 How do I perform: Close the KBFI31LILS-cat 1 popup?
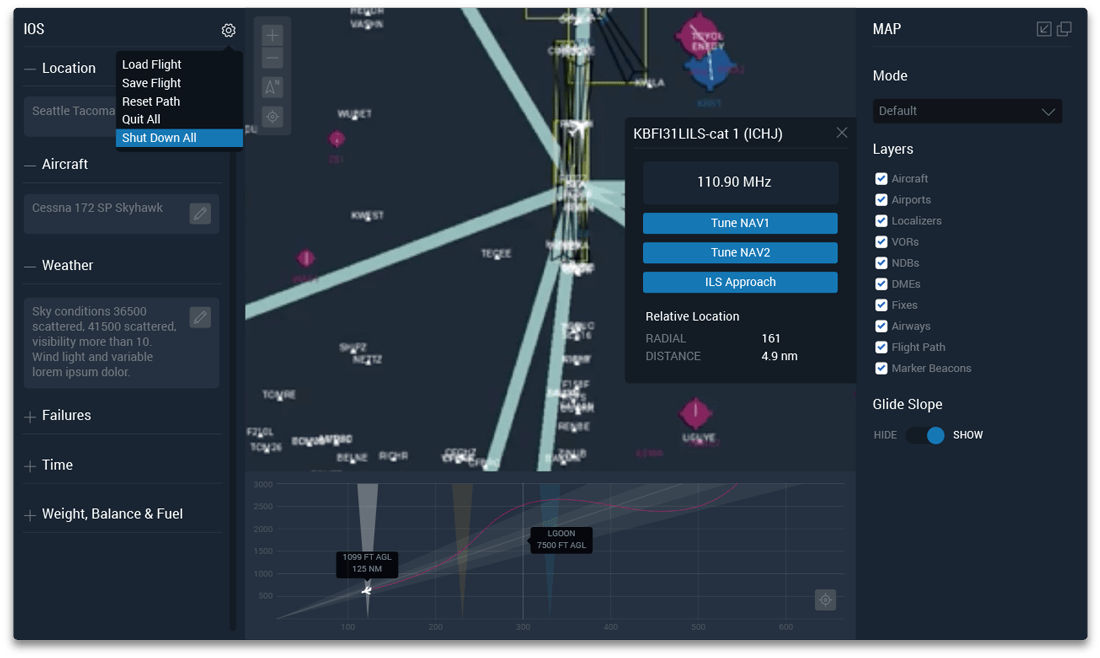842,133
